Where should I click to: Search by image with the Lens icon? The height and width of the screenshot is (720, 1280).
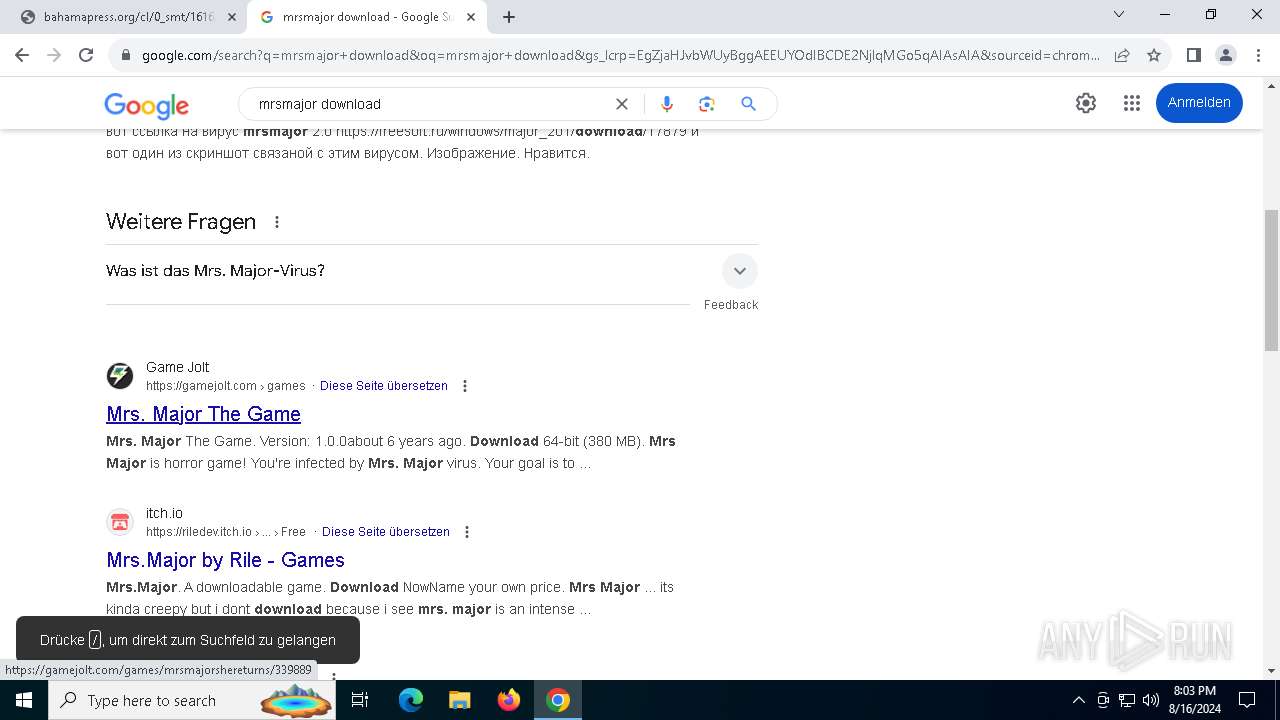tap(707, 104)
